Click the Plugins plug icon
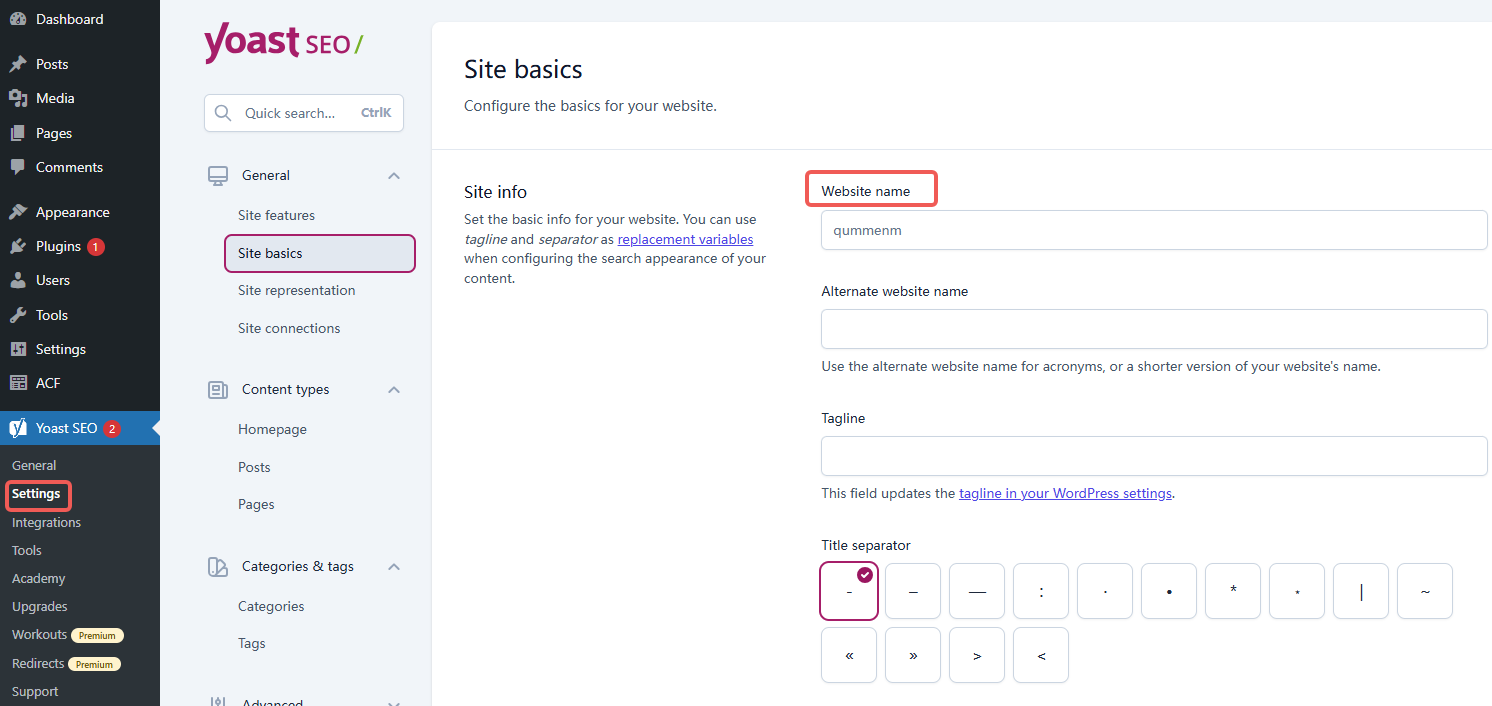 (x=18, y=246)
